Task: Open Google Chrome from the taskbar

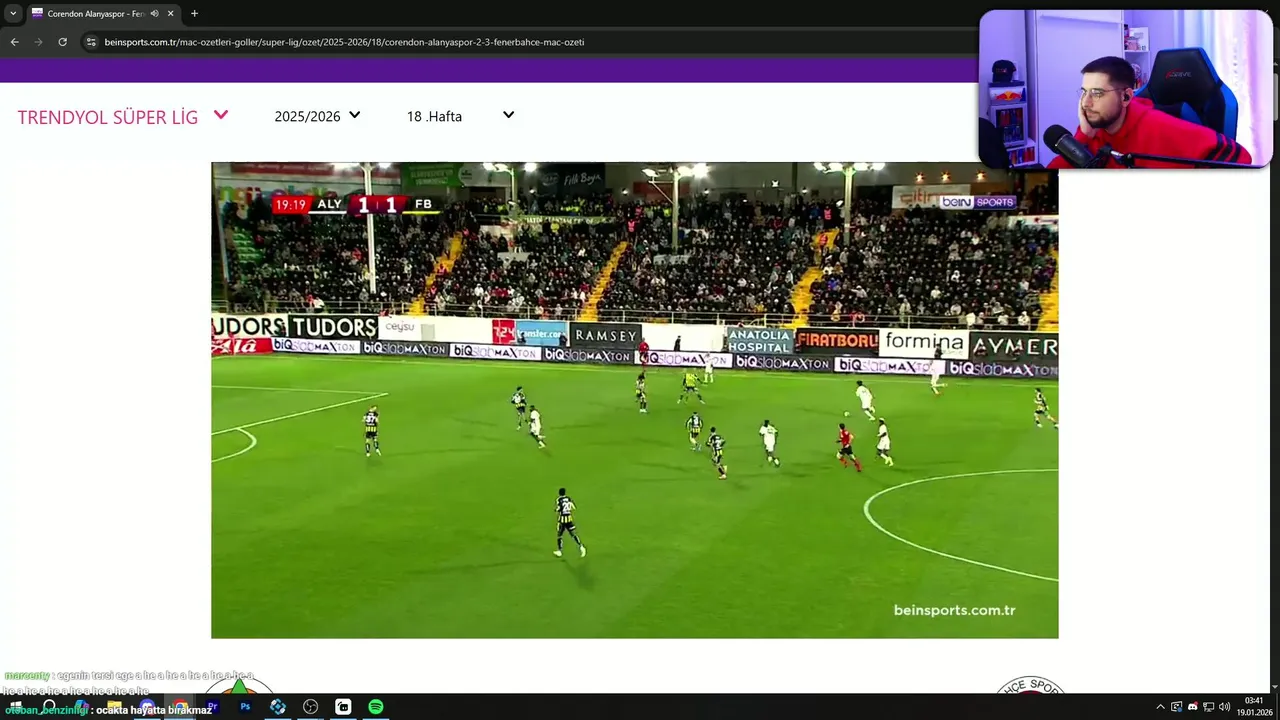Action: [x=180, y=706]
